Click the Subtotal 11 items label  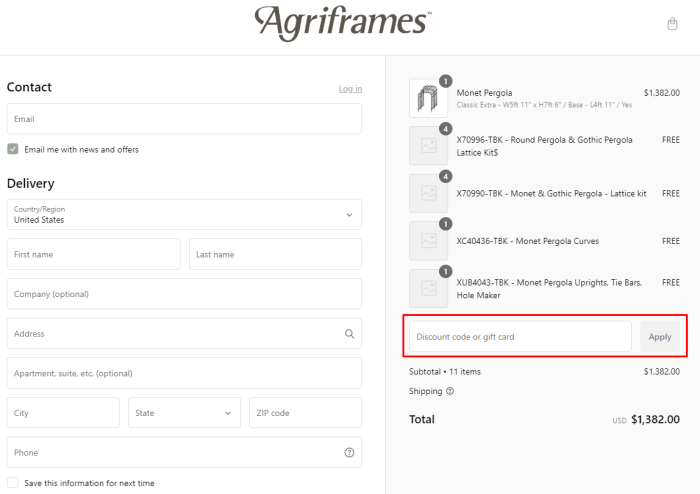[x=445, y=372]
